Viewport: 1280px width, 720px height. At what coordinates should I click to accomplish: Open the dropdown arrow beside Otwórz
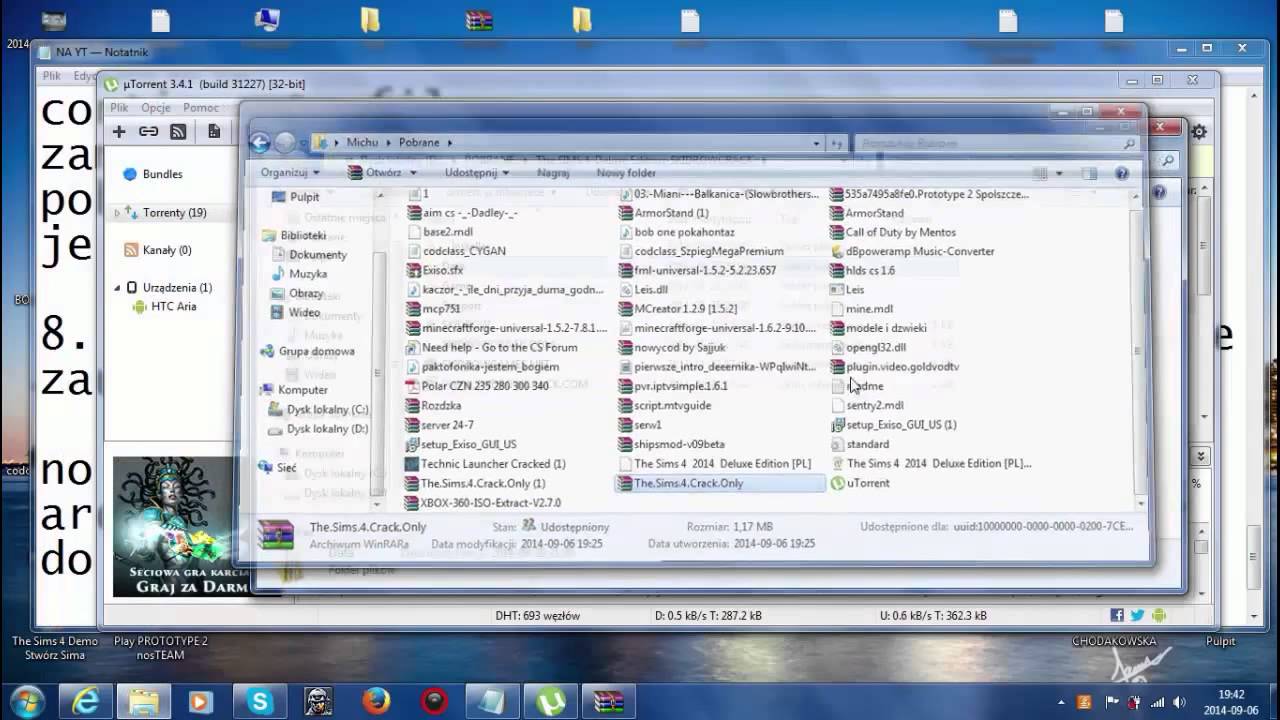413,172
